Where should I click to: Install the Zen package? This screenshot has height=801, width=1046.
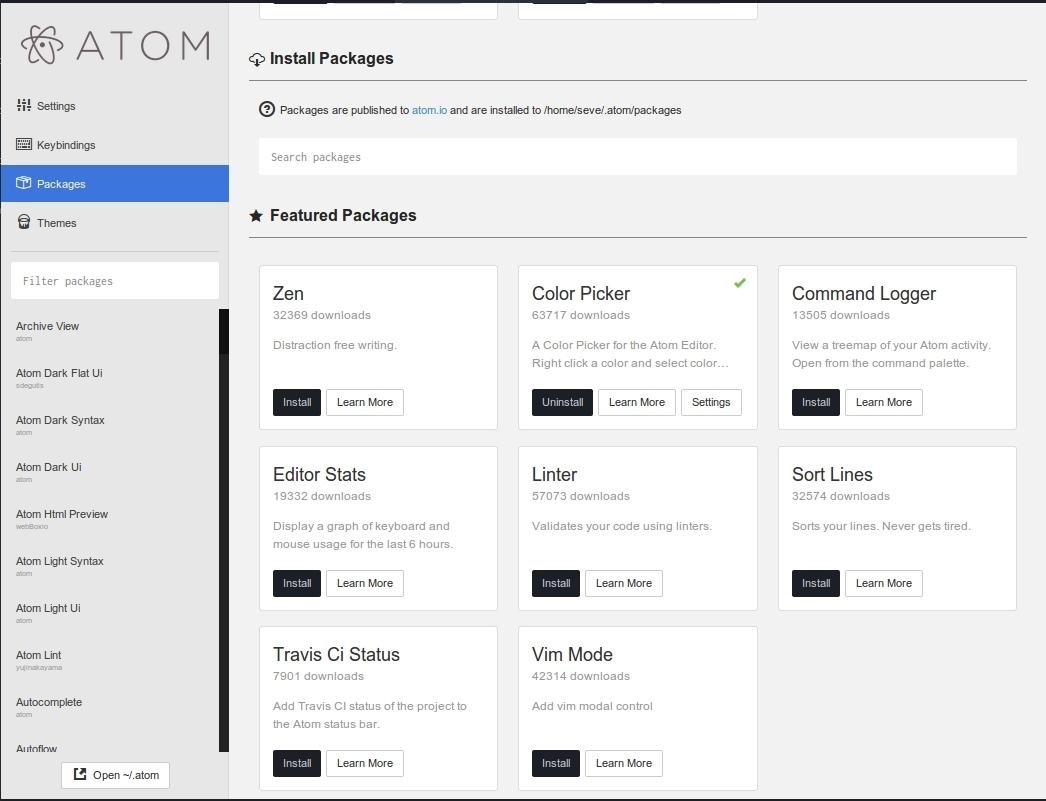click(297, 402)
